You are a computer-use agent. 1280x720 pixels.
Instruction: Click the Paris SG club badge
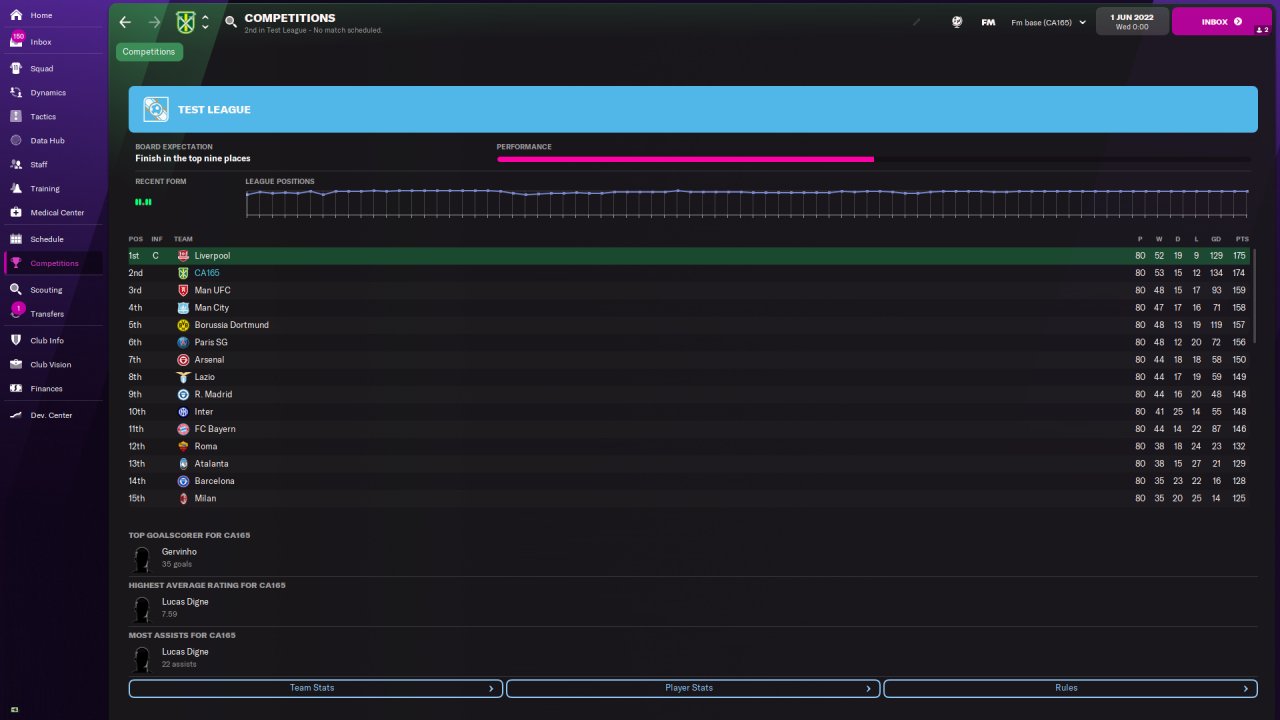point(183,343)
